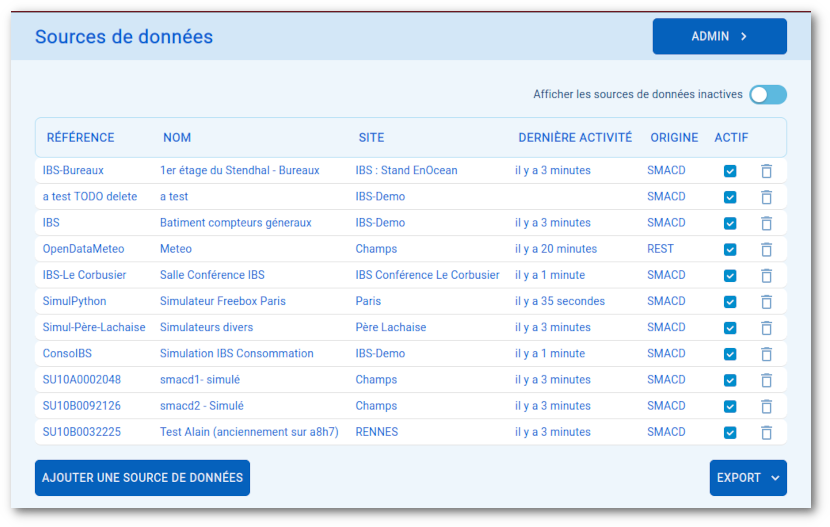Image resolution: width=830 pixels, height=527 pixels.
Task: Untick the Actif checkbox for SU10B0092126
Action: coord(730,406)
